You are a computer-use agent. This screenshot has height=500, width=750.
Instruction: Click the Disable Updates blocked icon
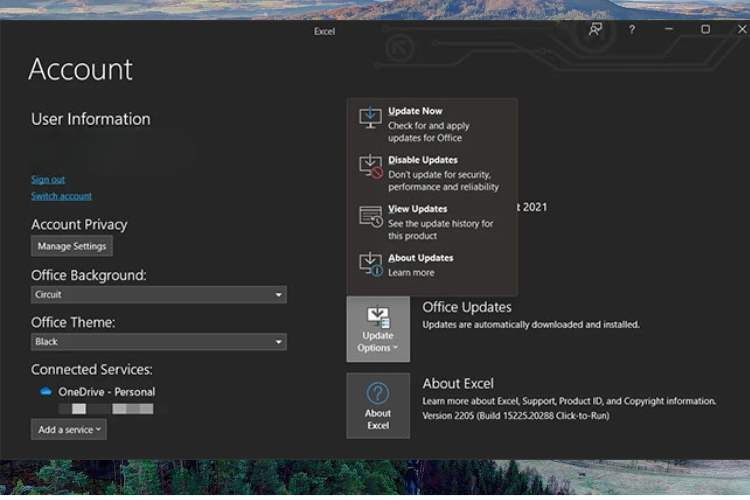pyautogui.click(x=370, y=167)
